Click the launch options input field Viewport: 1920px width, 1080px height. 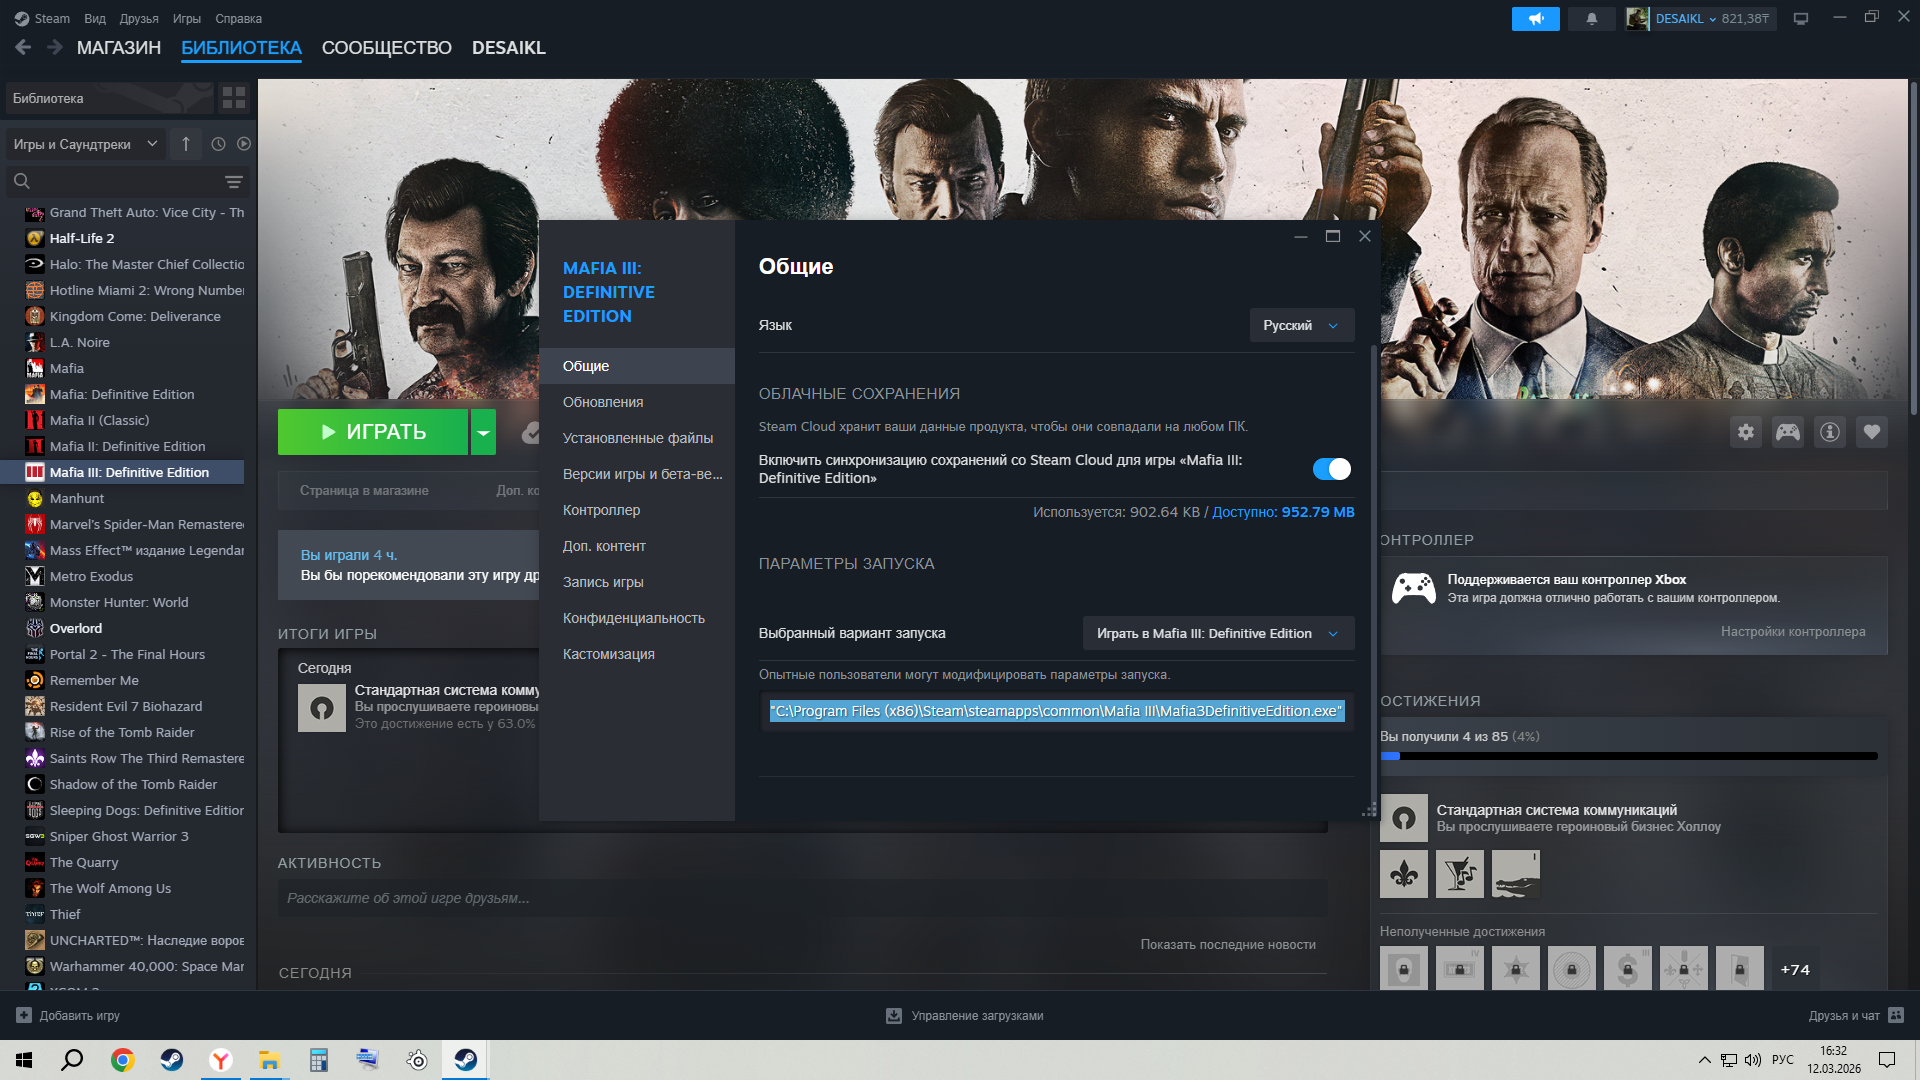point(1056,711)
